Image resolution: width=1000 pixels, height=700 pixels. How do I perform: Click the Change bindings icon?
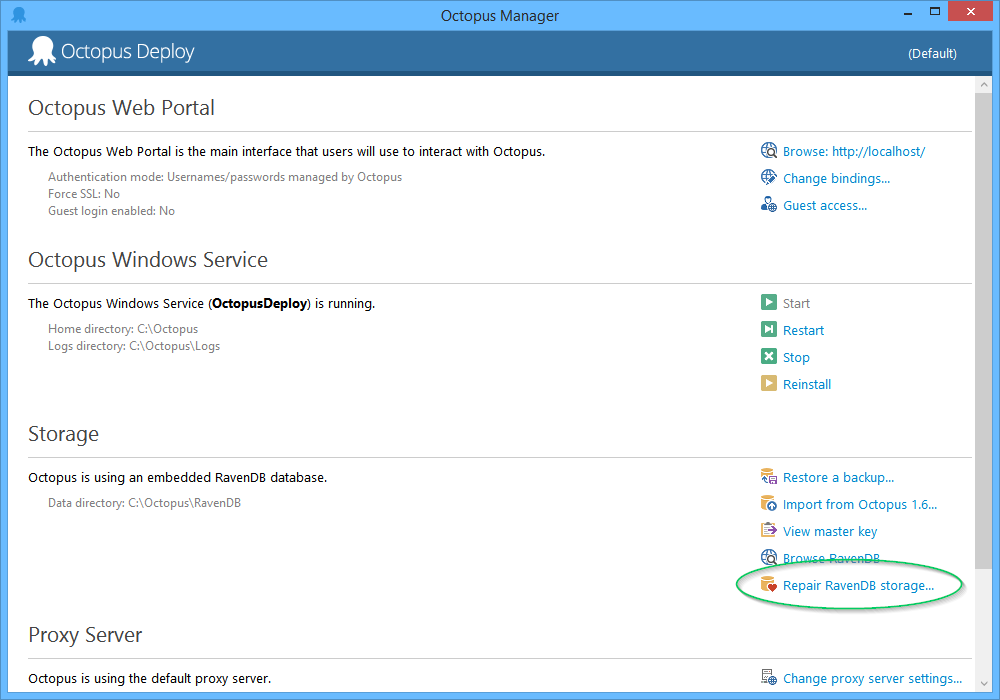pos(769,178)
